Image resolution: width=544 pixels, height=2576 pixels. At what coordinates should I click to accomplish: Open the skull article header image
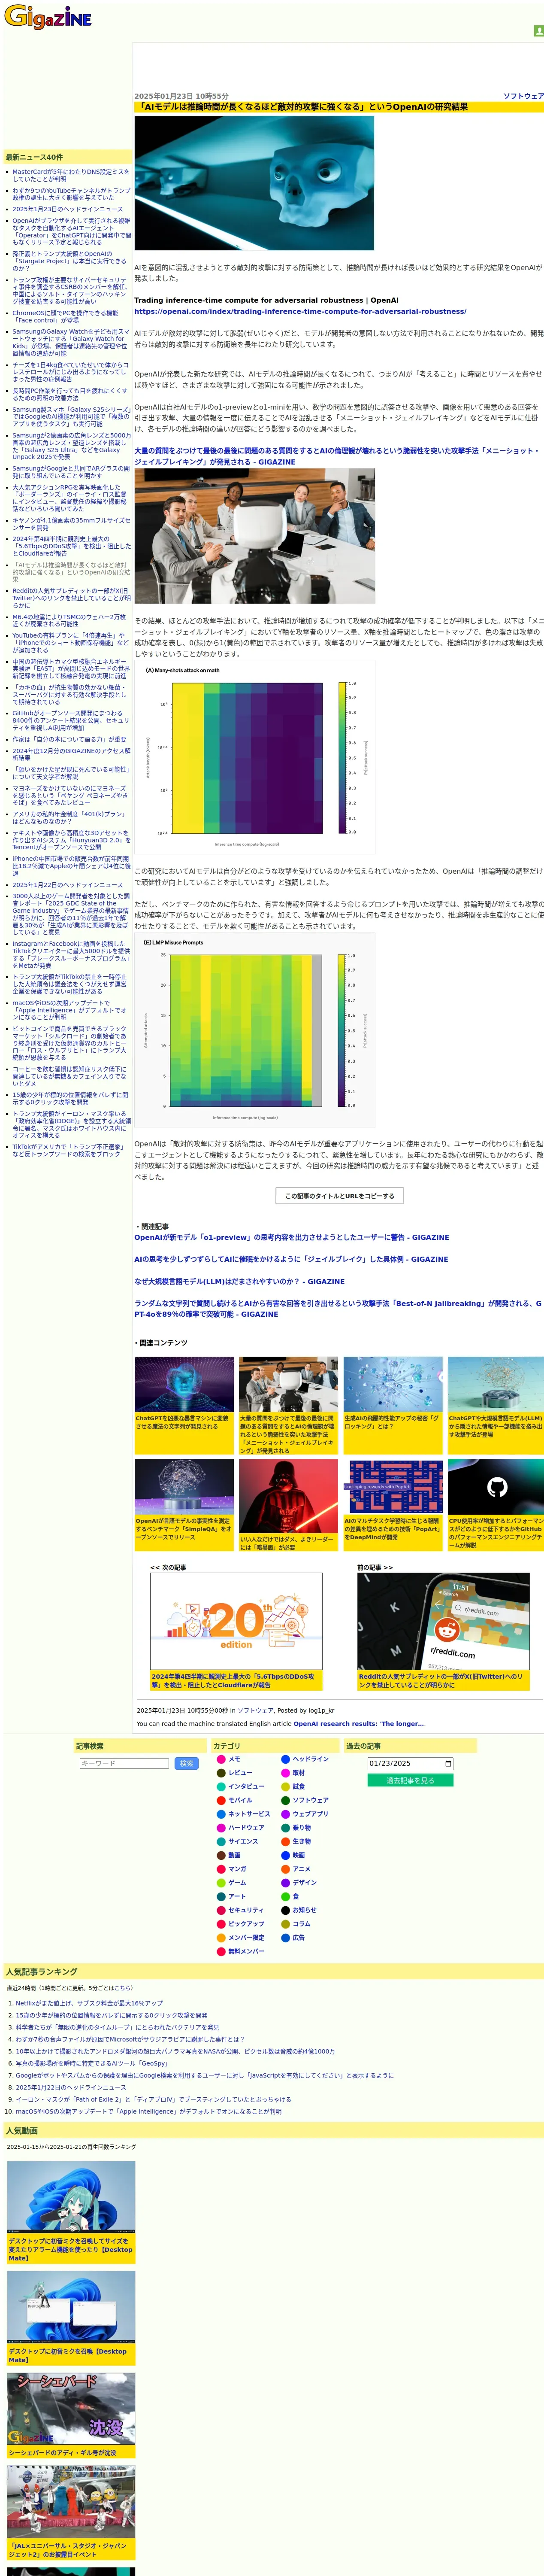pos(254,183)
